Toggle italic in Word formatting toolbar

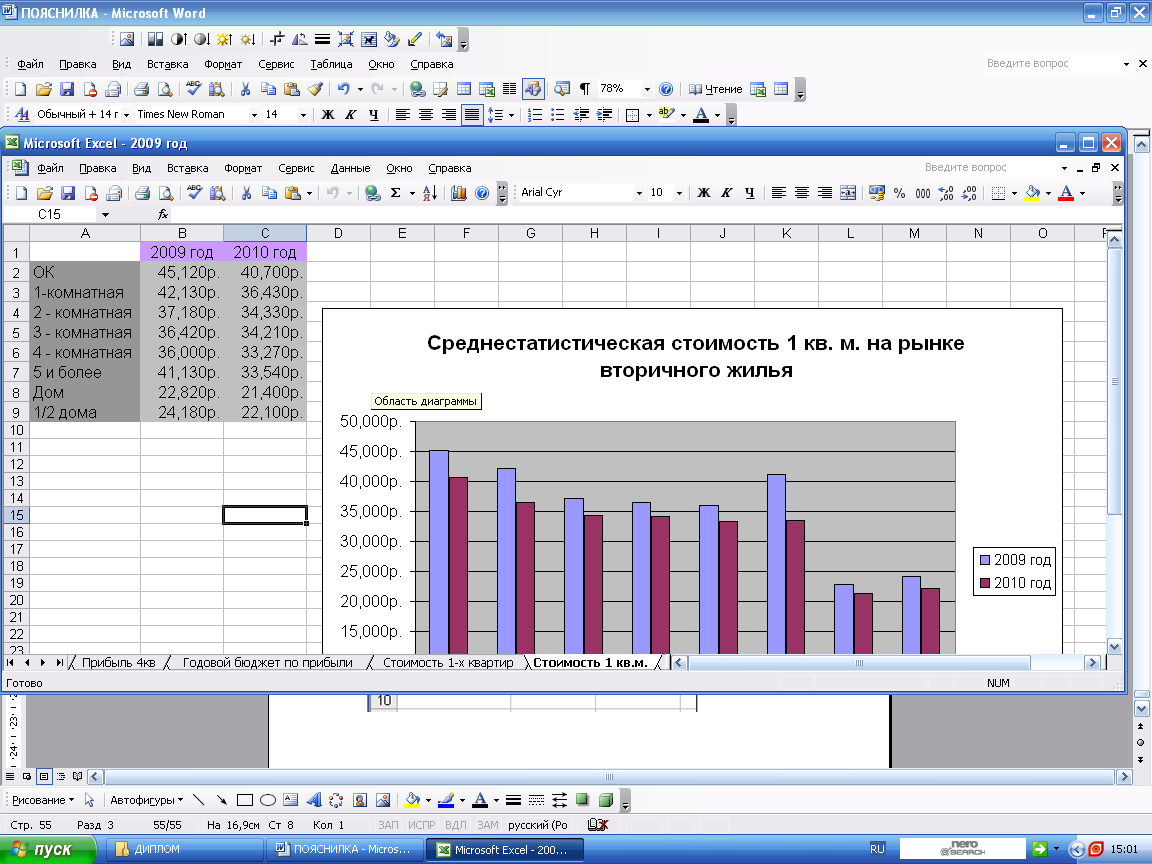click(350, 115)
